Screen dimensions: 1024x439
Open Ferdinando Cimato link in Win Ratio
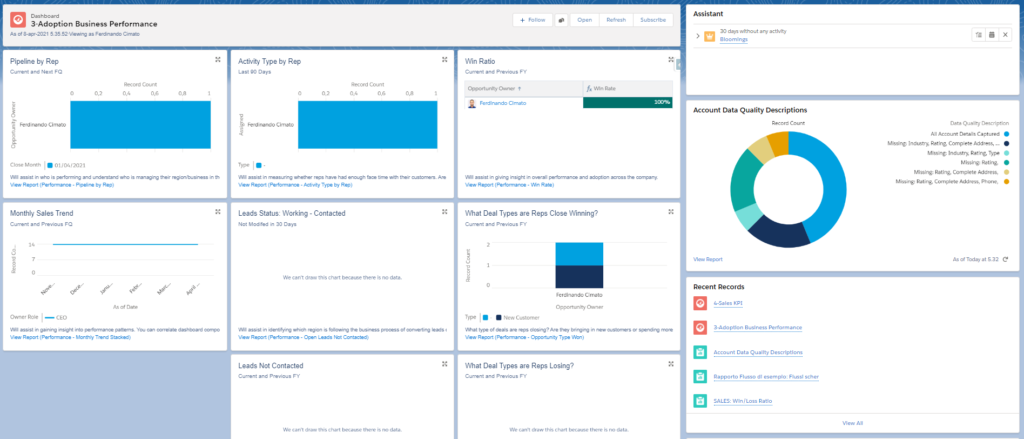pyautogui.click(x=502, y=103)
